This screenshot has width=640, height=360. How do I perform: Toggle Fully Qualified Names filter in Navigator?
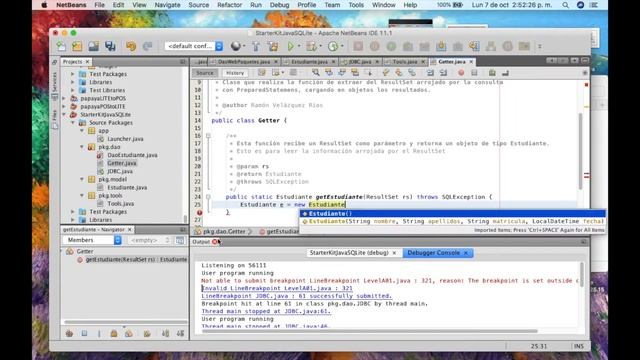(x=147, y=333)
